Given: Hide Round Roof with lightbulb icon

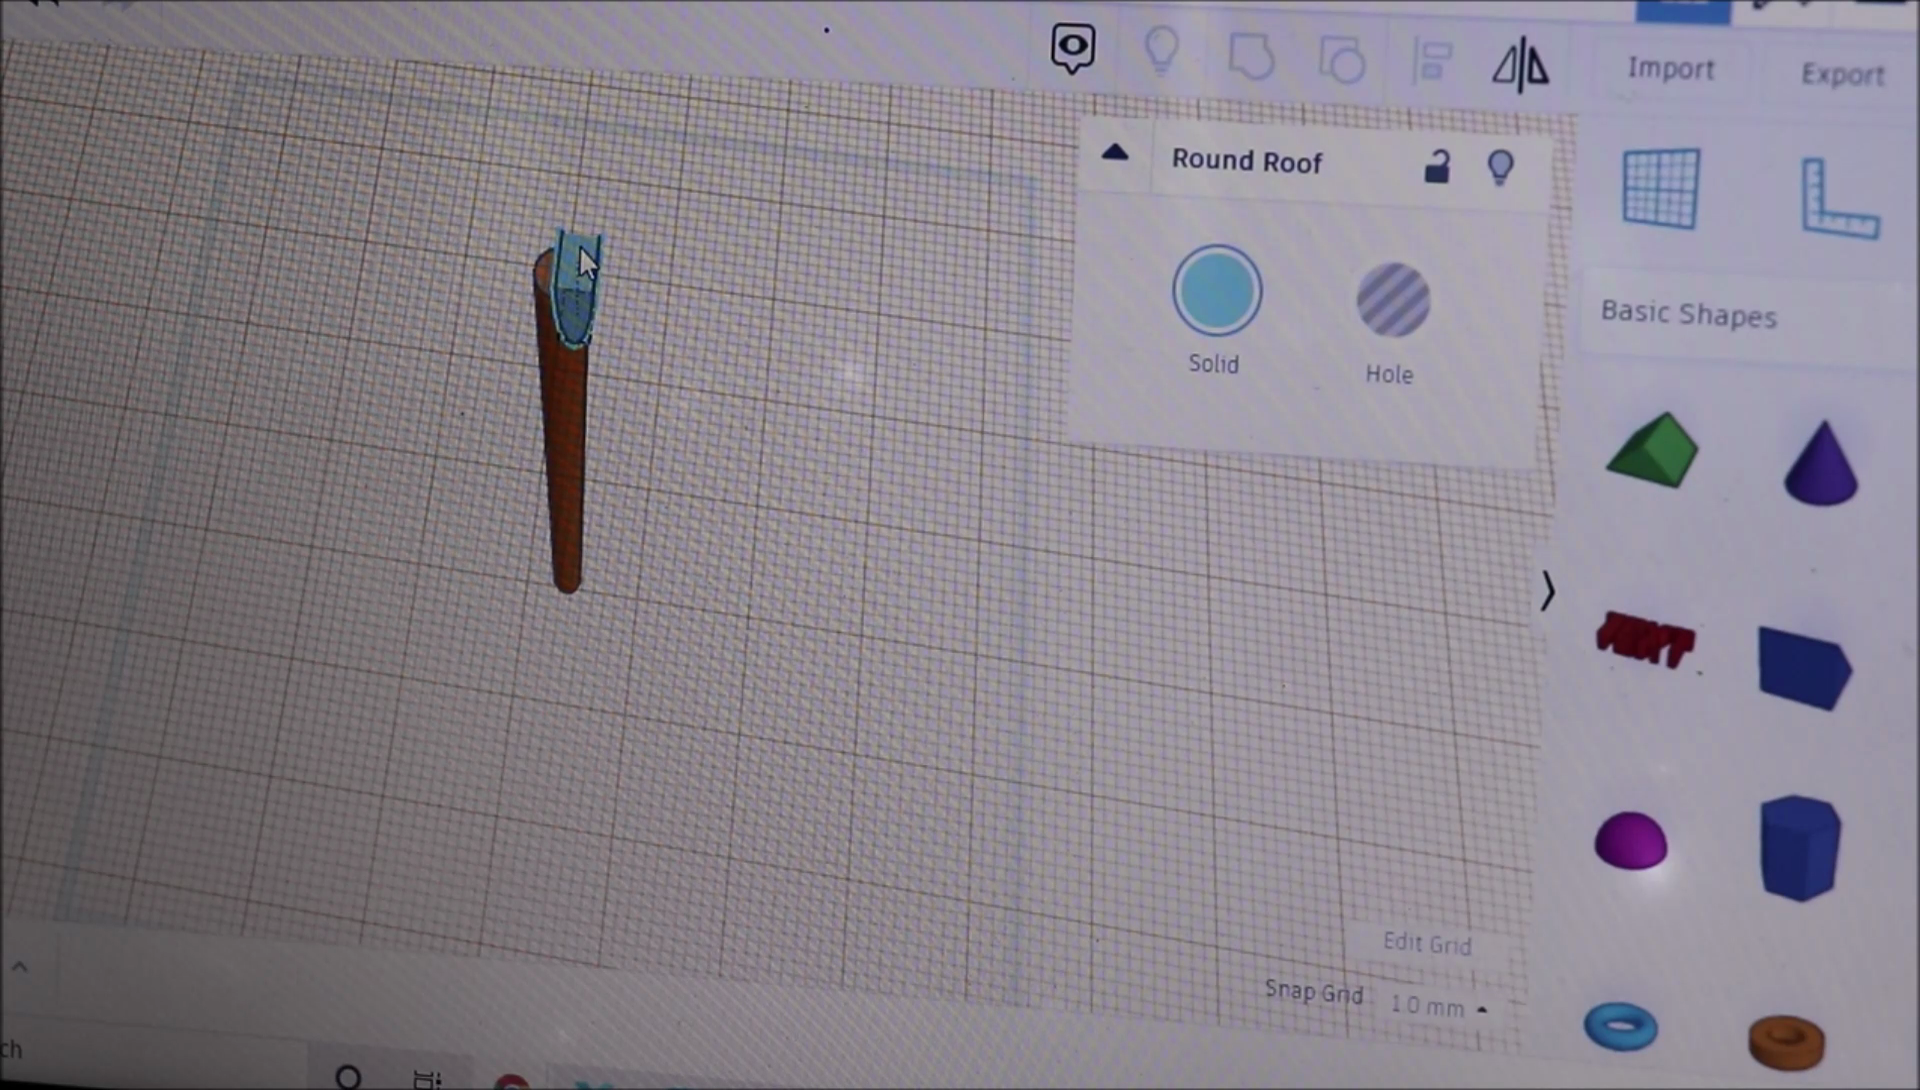Looking at the screenshot, I should click(x=1500, y=168).
